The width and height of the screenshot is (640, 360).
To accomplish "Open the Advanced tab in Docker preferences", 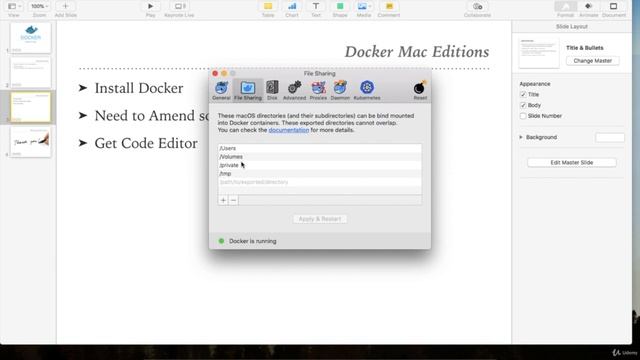I will 294,90.
